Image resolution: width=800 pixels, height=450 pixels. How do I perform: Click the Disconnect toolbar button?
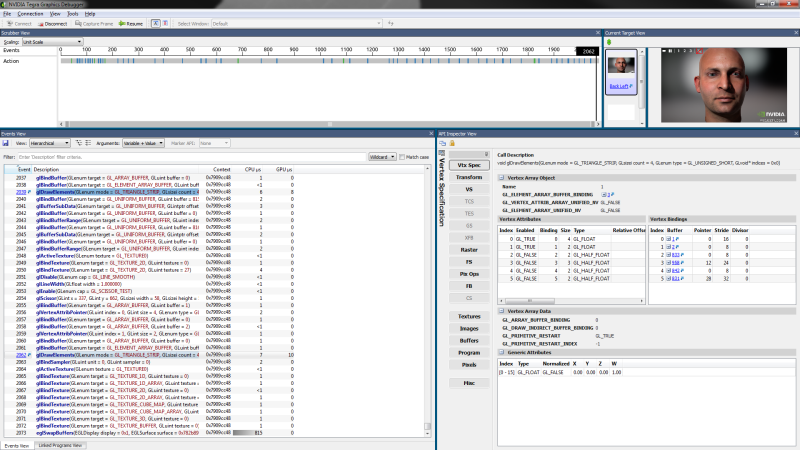point(53,23)
